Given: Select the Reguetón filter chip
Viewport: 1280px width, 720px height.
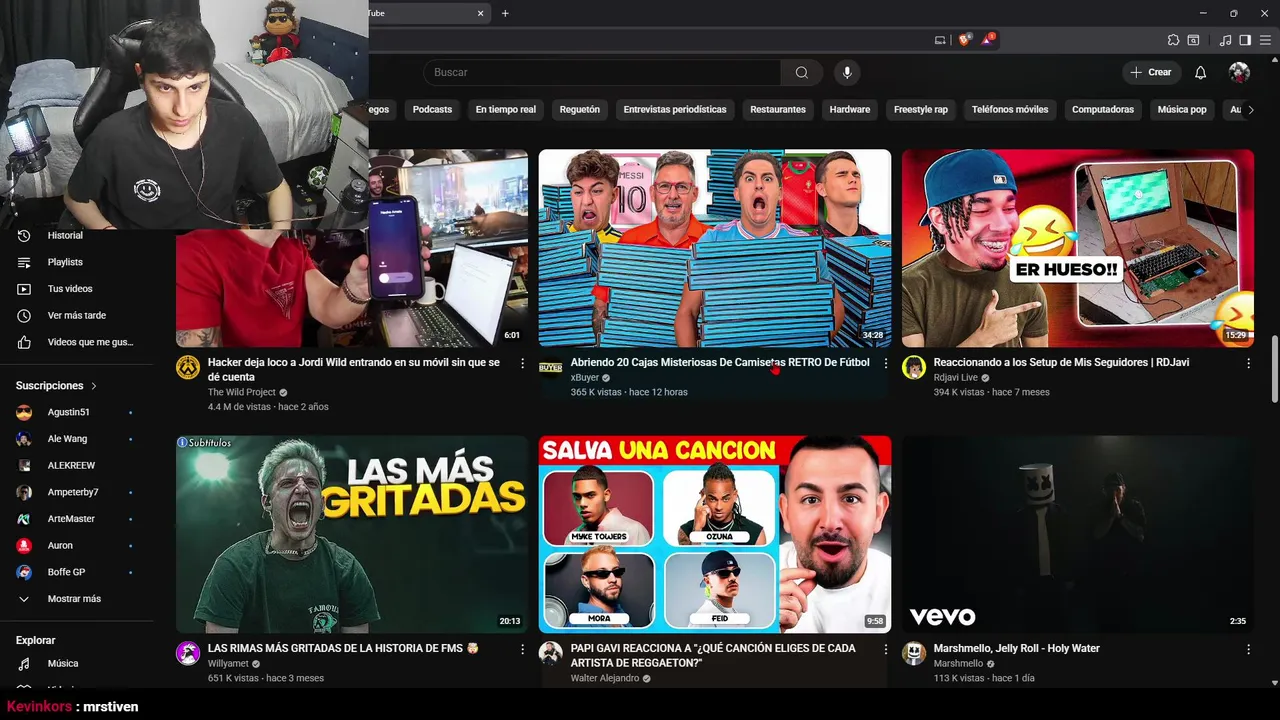Looking at the screenshot, I should point(580,109).
